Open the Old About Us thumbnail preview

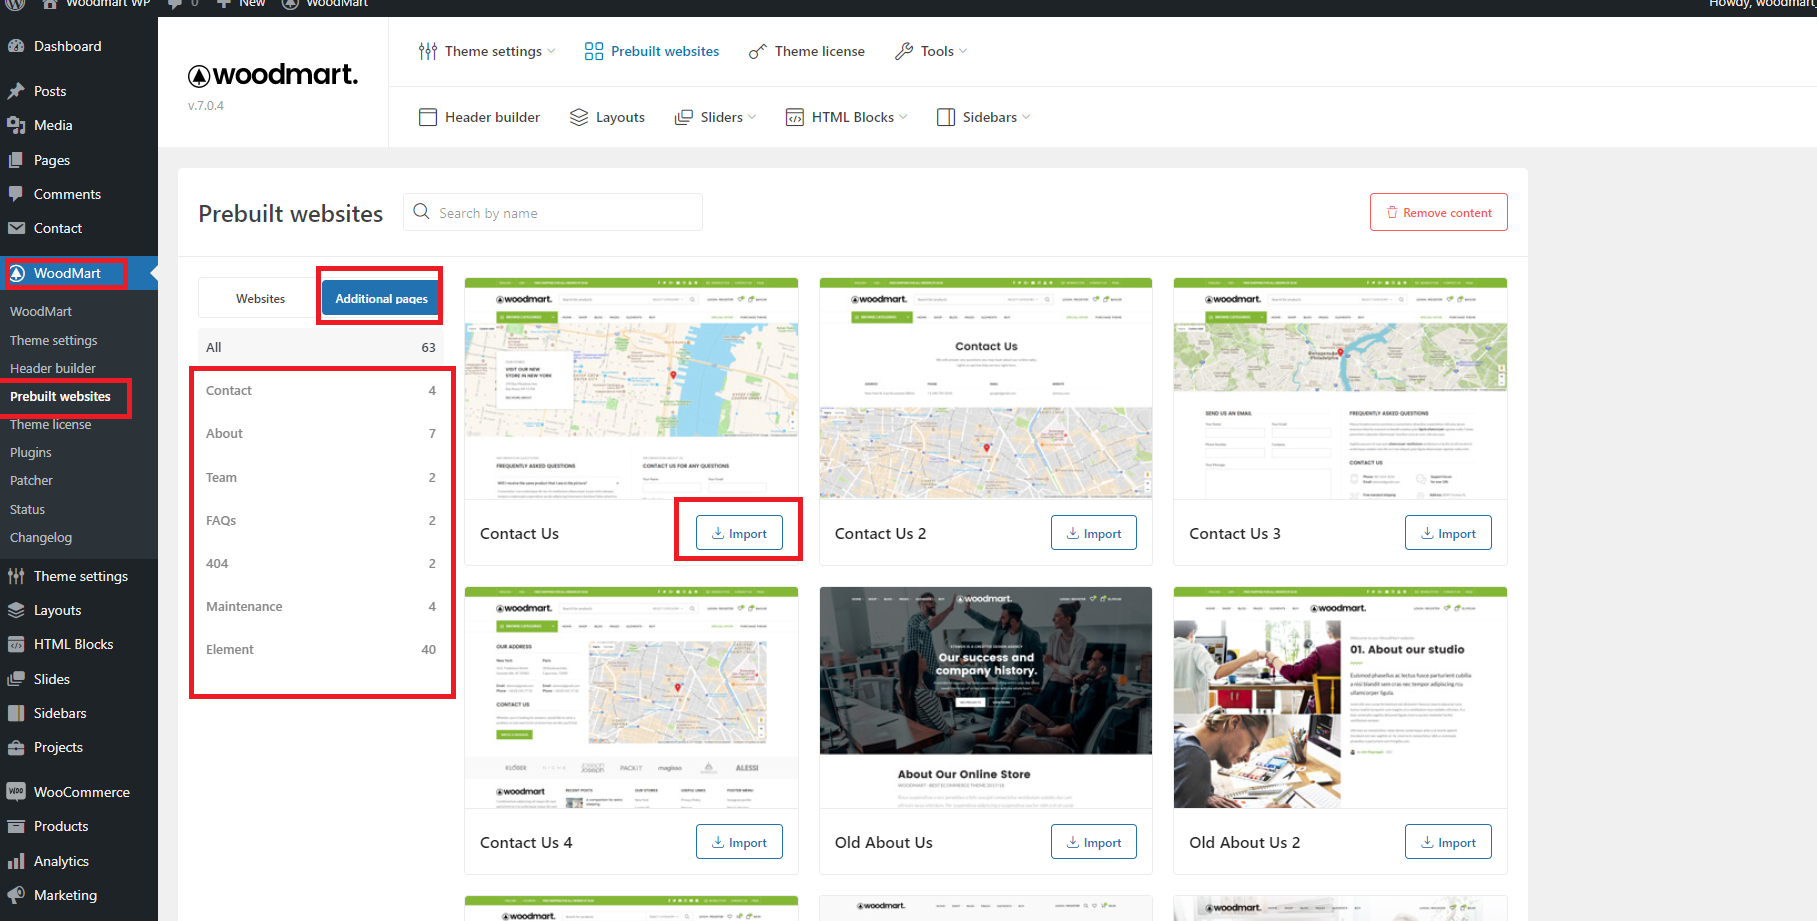click(x=986, y=698)
